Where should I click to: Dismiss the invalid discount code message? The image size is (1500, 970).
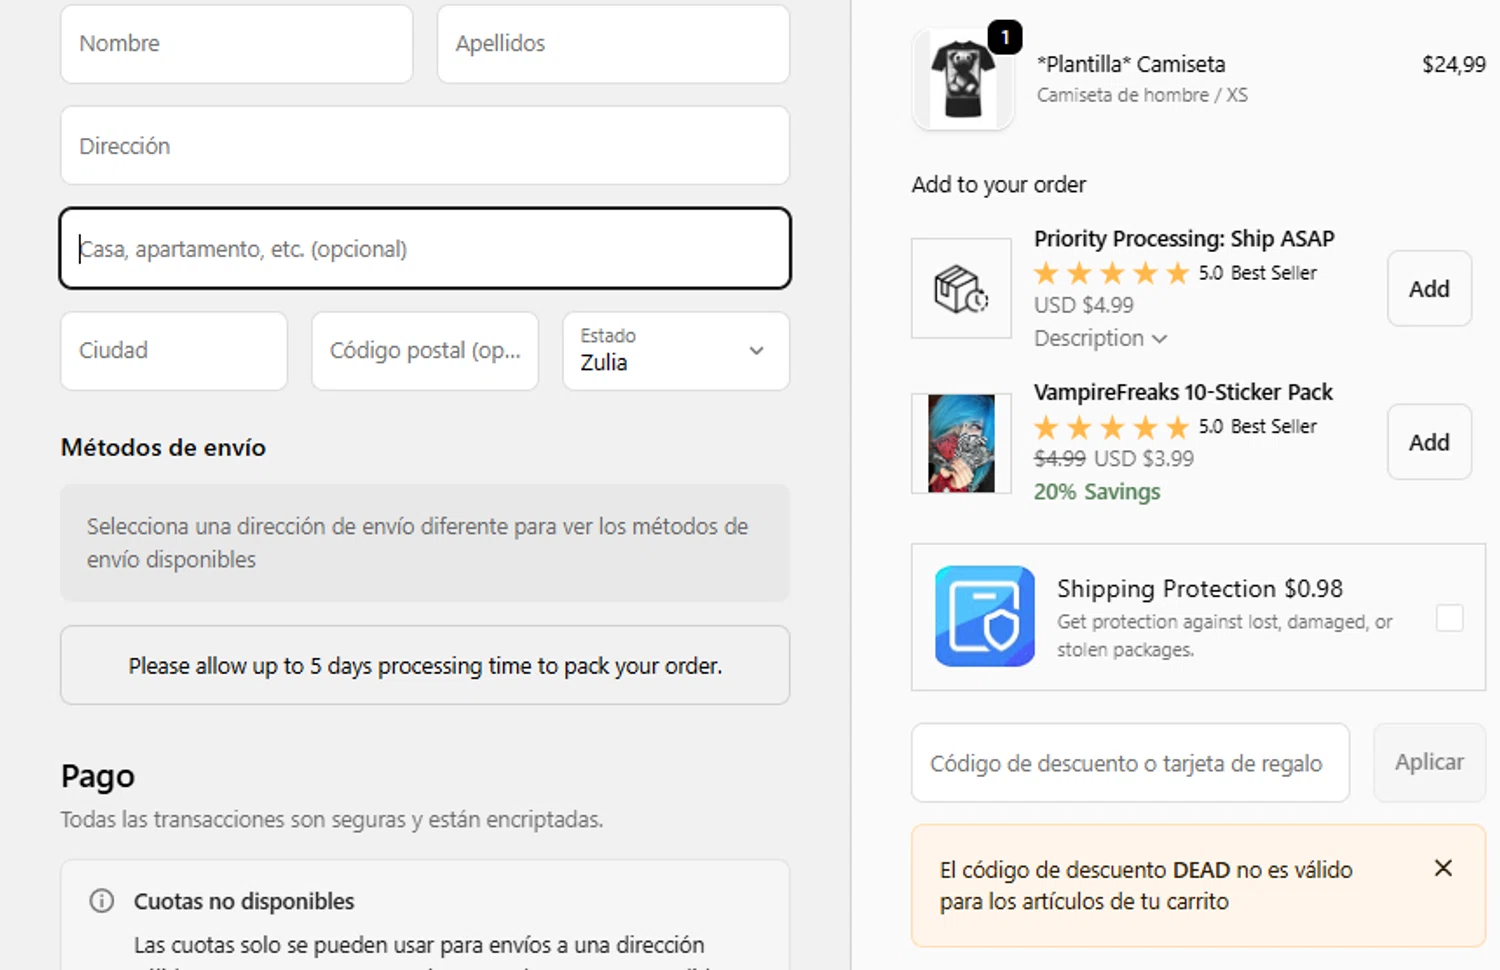[1442, 868]
